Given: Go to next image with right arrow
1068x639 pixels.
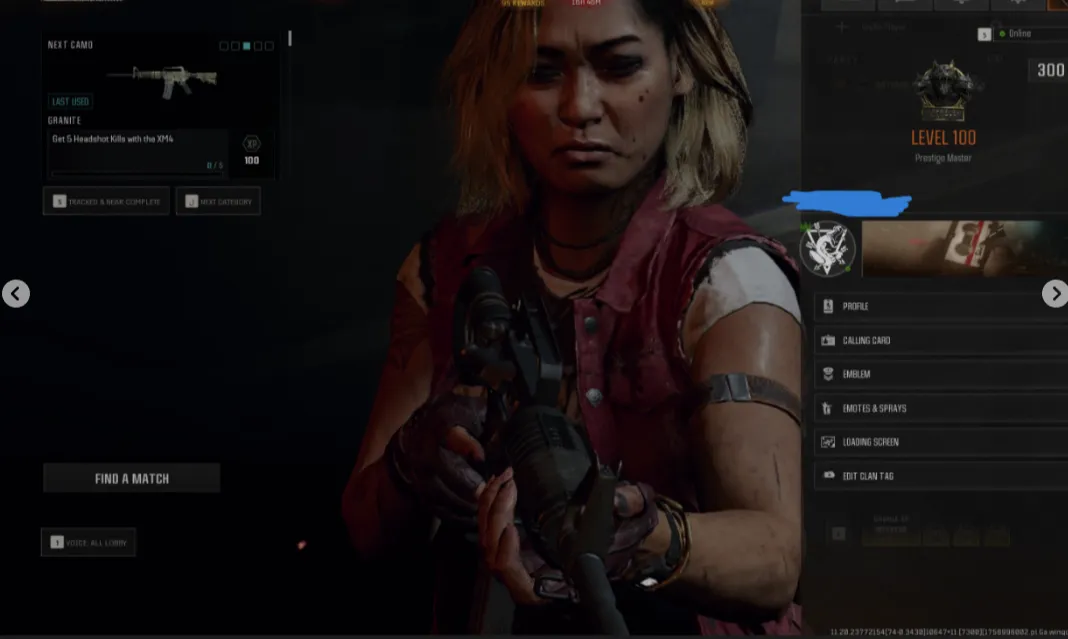Looking at the screenshot, I should [x=1054, y=293].
